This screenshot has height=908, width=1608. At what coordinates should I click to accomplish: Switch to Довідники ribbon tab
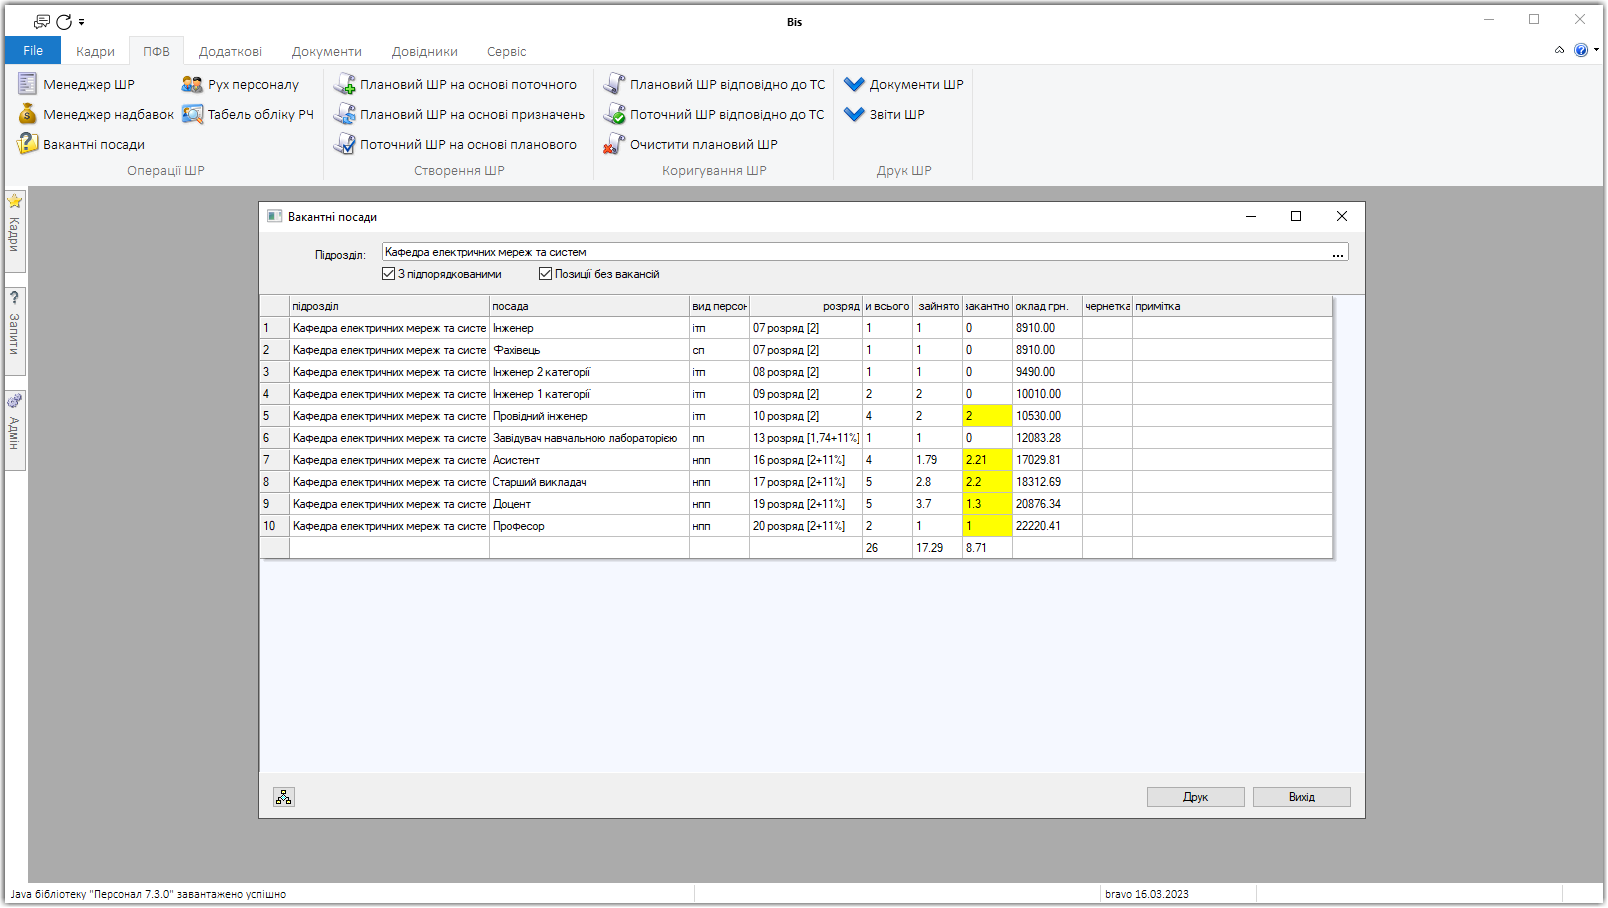pos(425,51)
